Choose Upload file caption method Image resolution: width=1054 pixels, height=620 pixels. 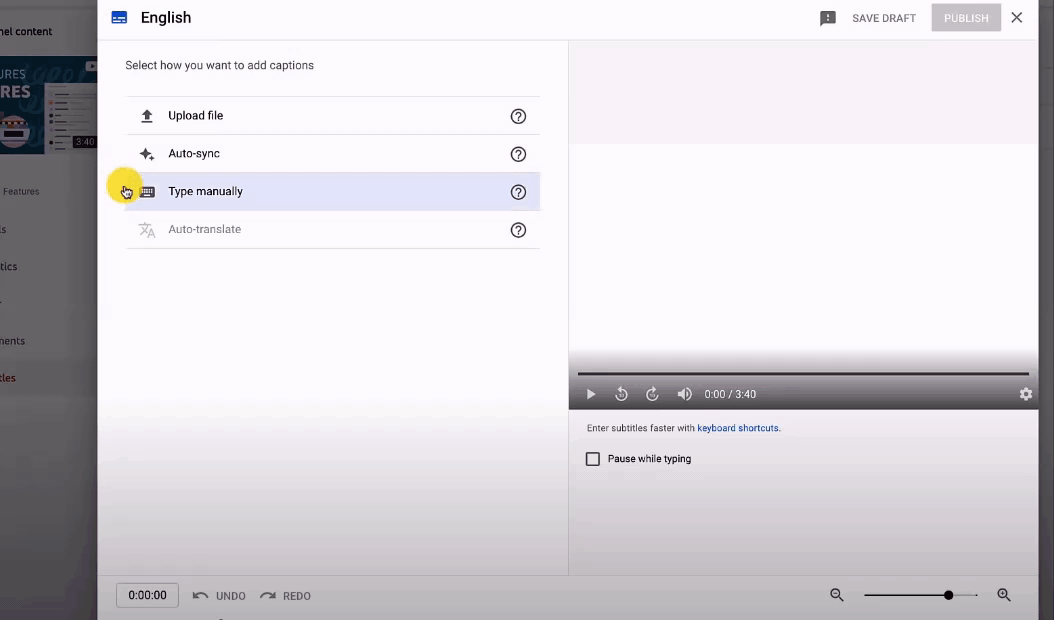click(332, 116)
